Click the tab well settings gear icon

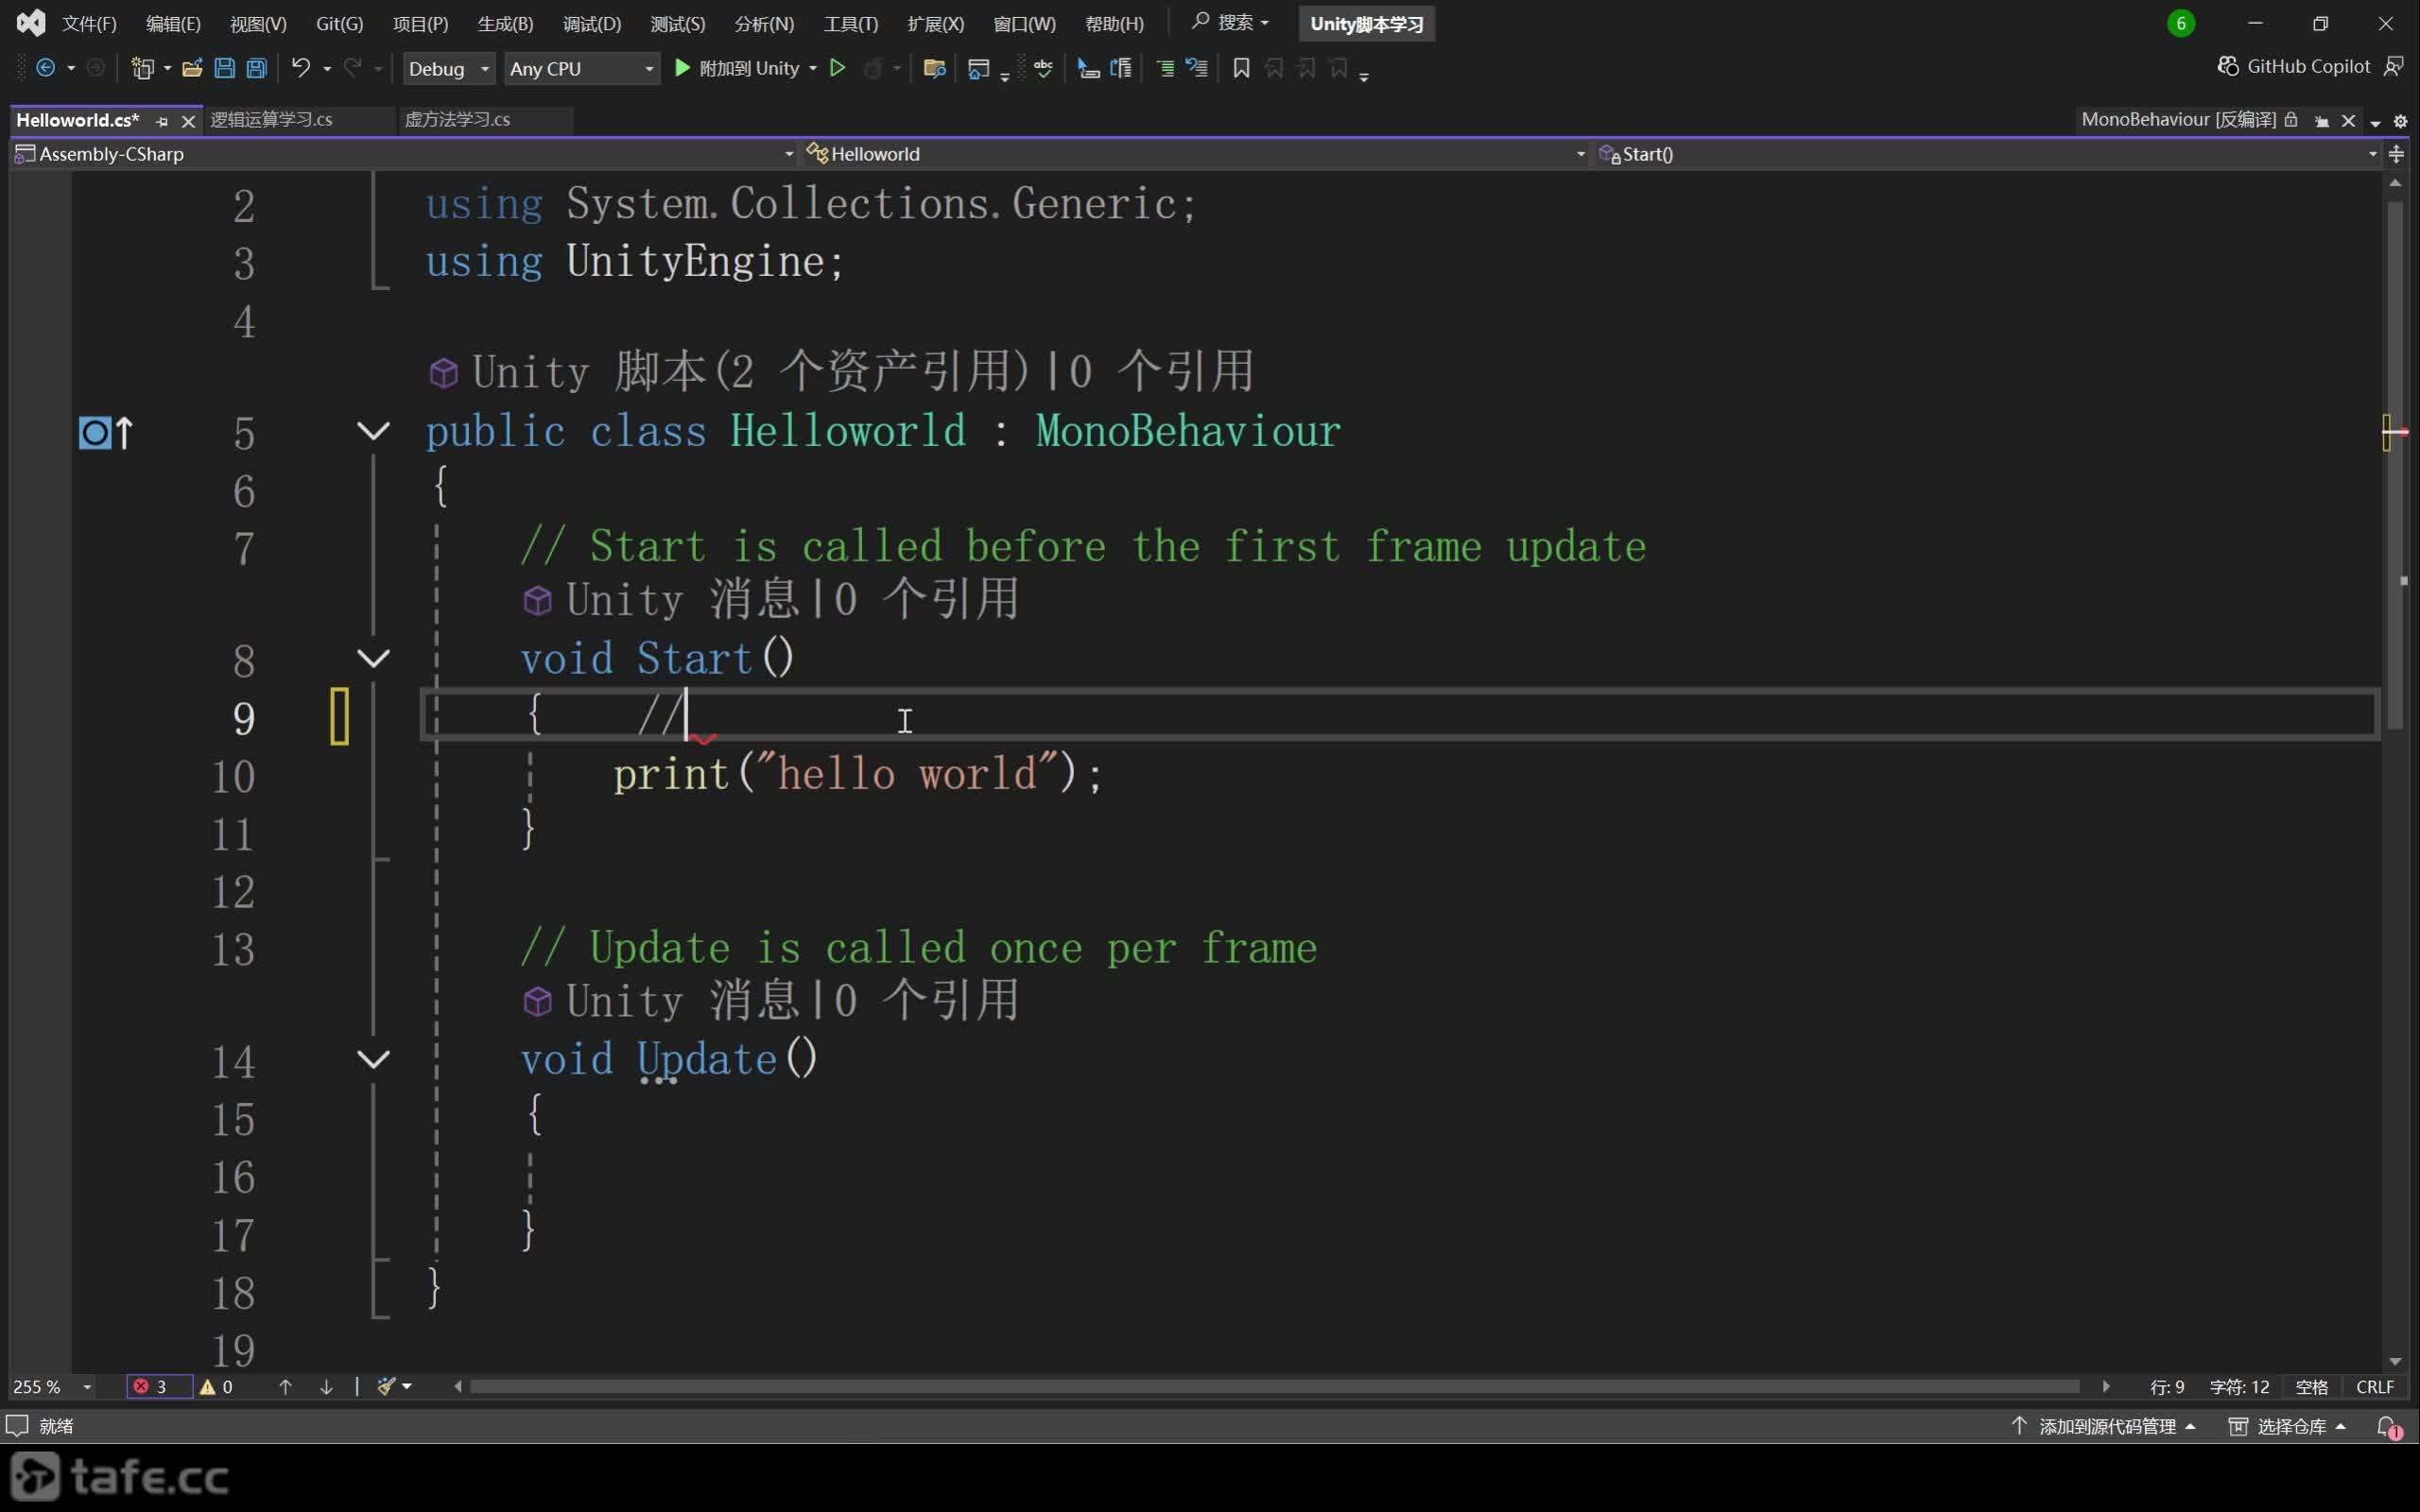pos(2400,121)
